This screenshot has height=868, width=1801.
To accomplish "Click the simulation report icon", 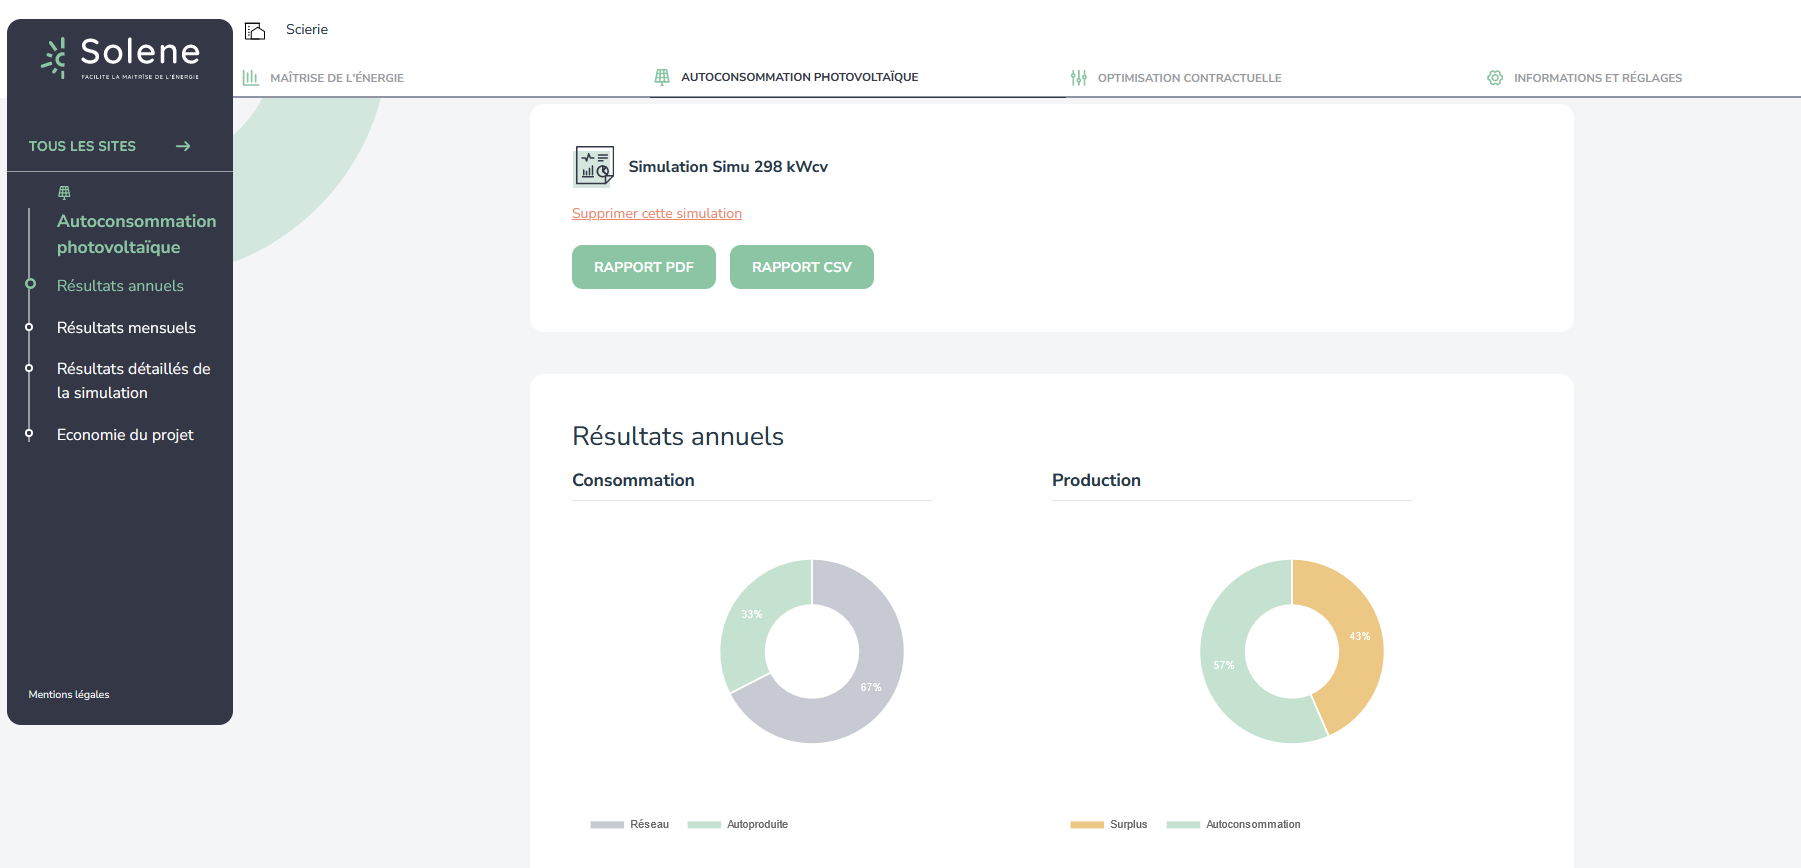I will click(x=594, y=167).
